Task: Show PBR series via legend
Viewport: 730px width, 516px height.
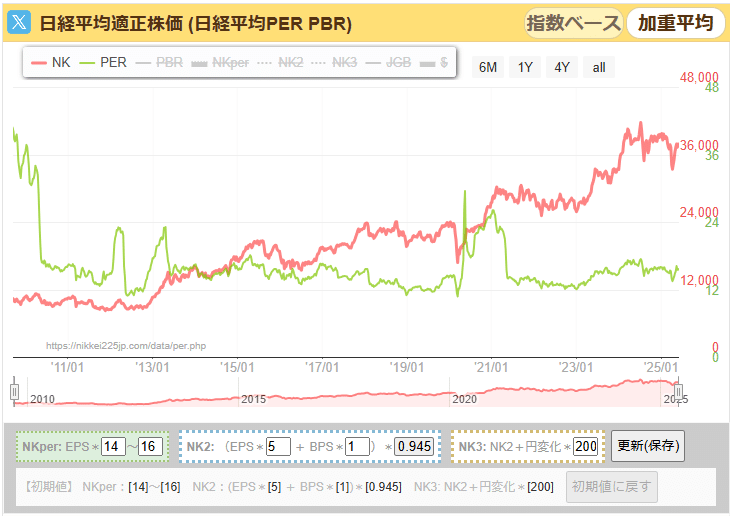Action: point(159,62)
